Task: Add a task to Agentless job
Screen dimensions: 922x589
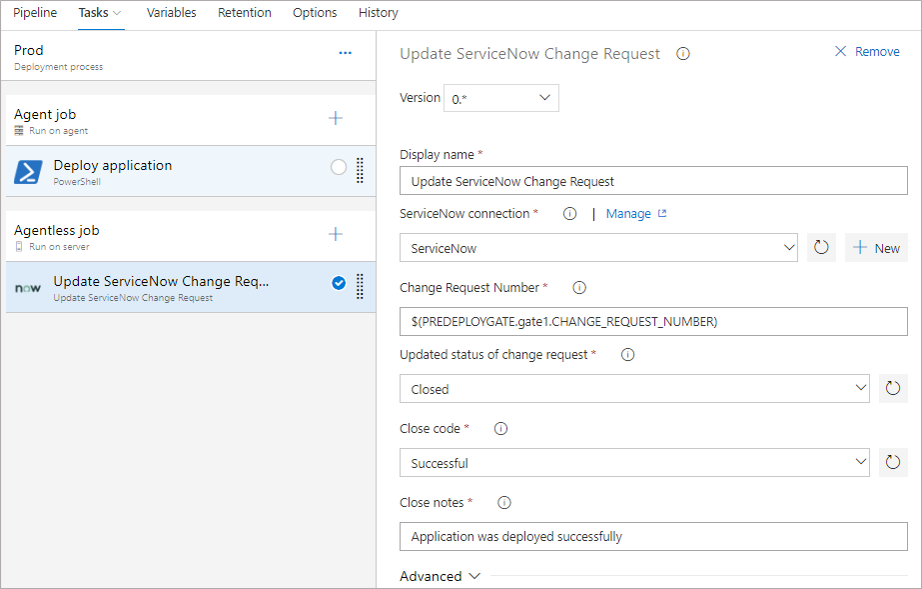Action: (x=336, y=234)
